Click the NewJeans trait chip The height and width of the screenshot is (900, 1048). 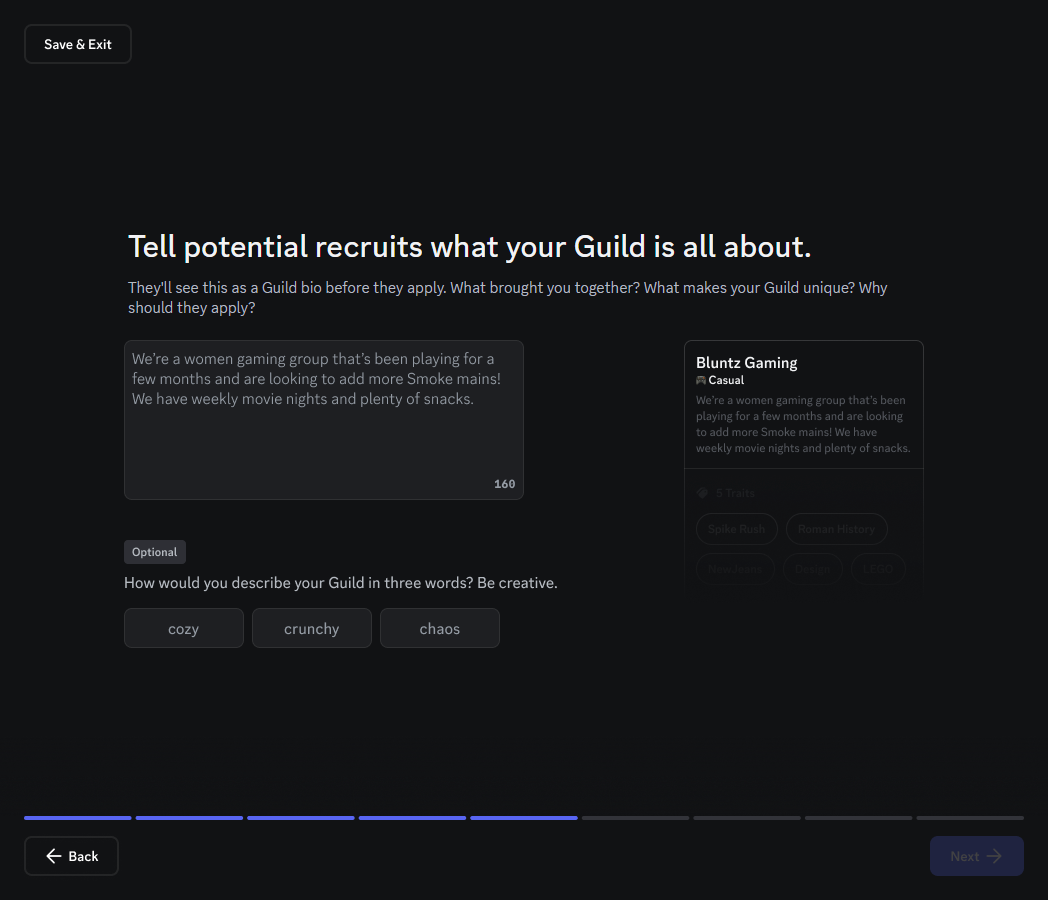click(x=735, y=568)
